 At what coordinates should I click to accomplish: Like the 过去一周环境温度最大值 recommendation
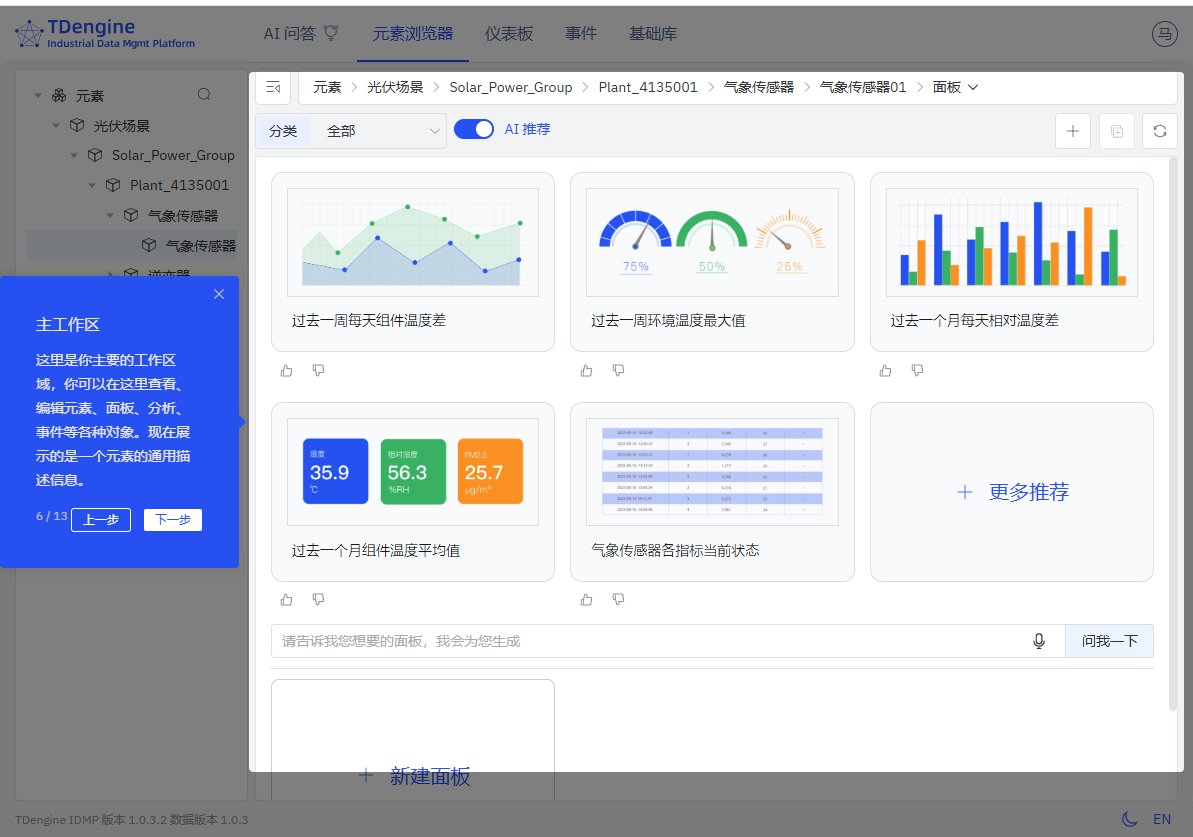coord(587,371)
